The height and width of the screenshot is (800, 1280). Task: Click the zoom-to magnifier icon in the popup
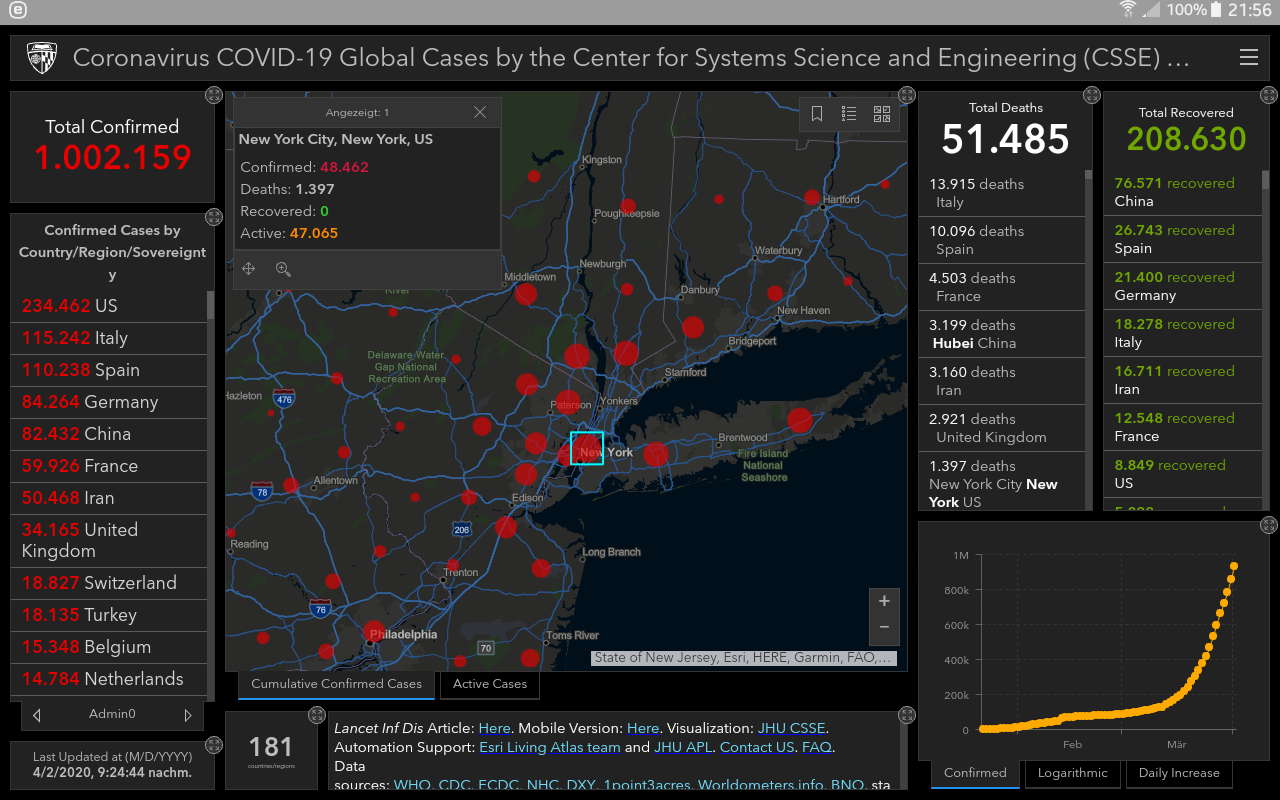[x=283, y=269]
